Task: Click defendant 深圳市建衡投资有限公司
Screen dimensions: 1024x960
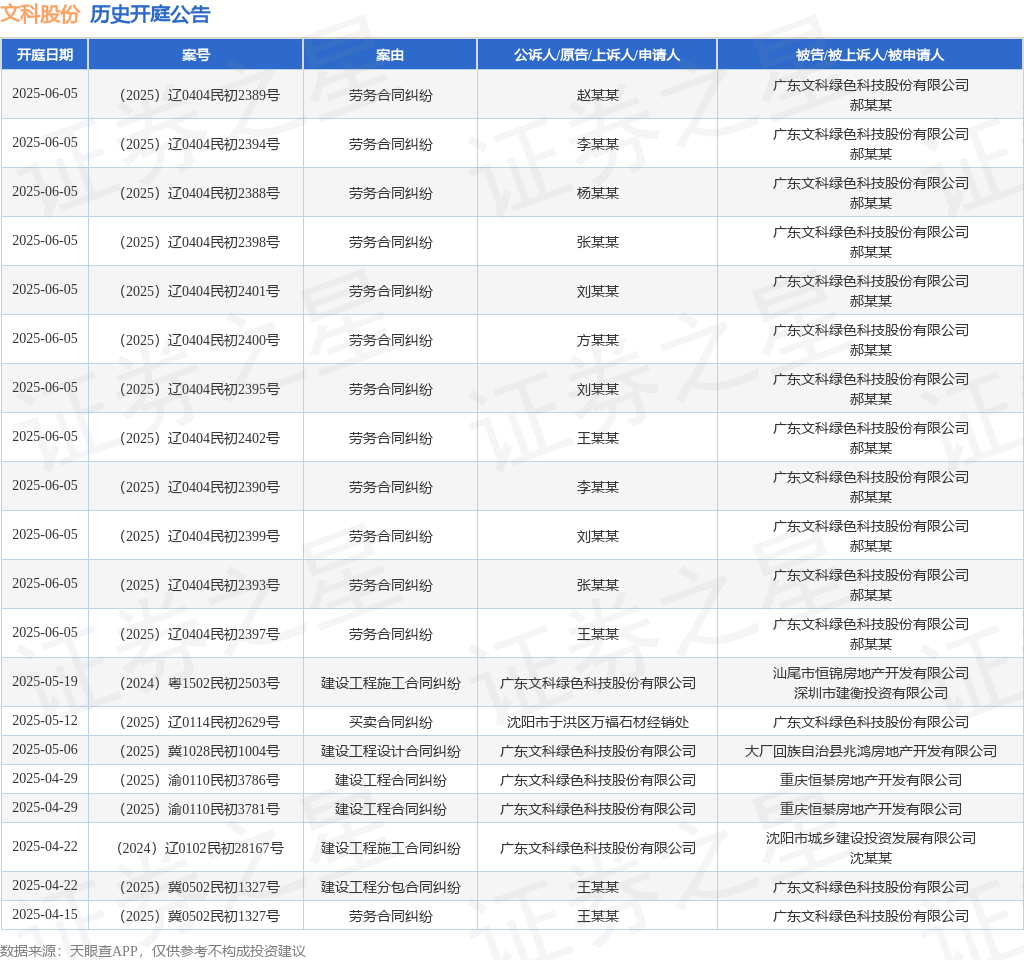Action: (871, 693)
